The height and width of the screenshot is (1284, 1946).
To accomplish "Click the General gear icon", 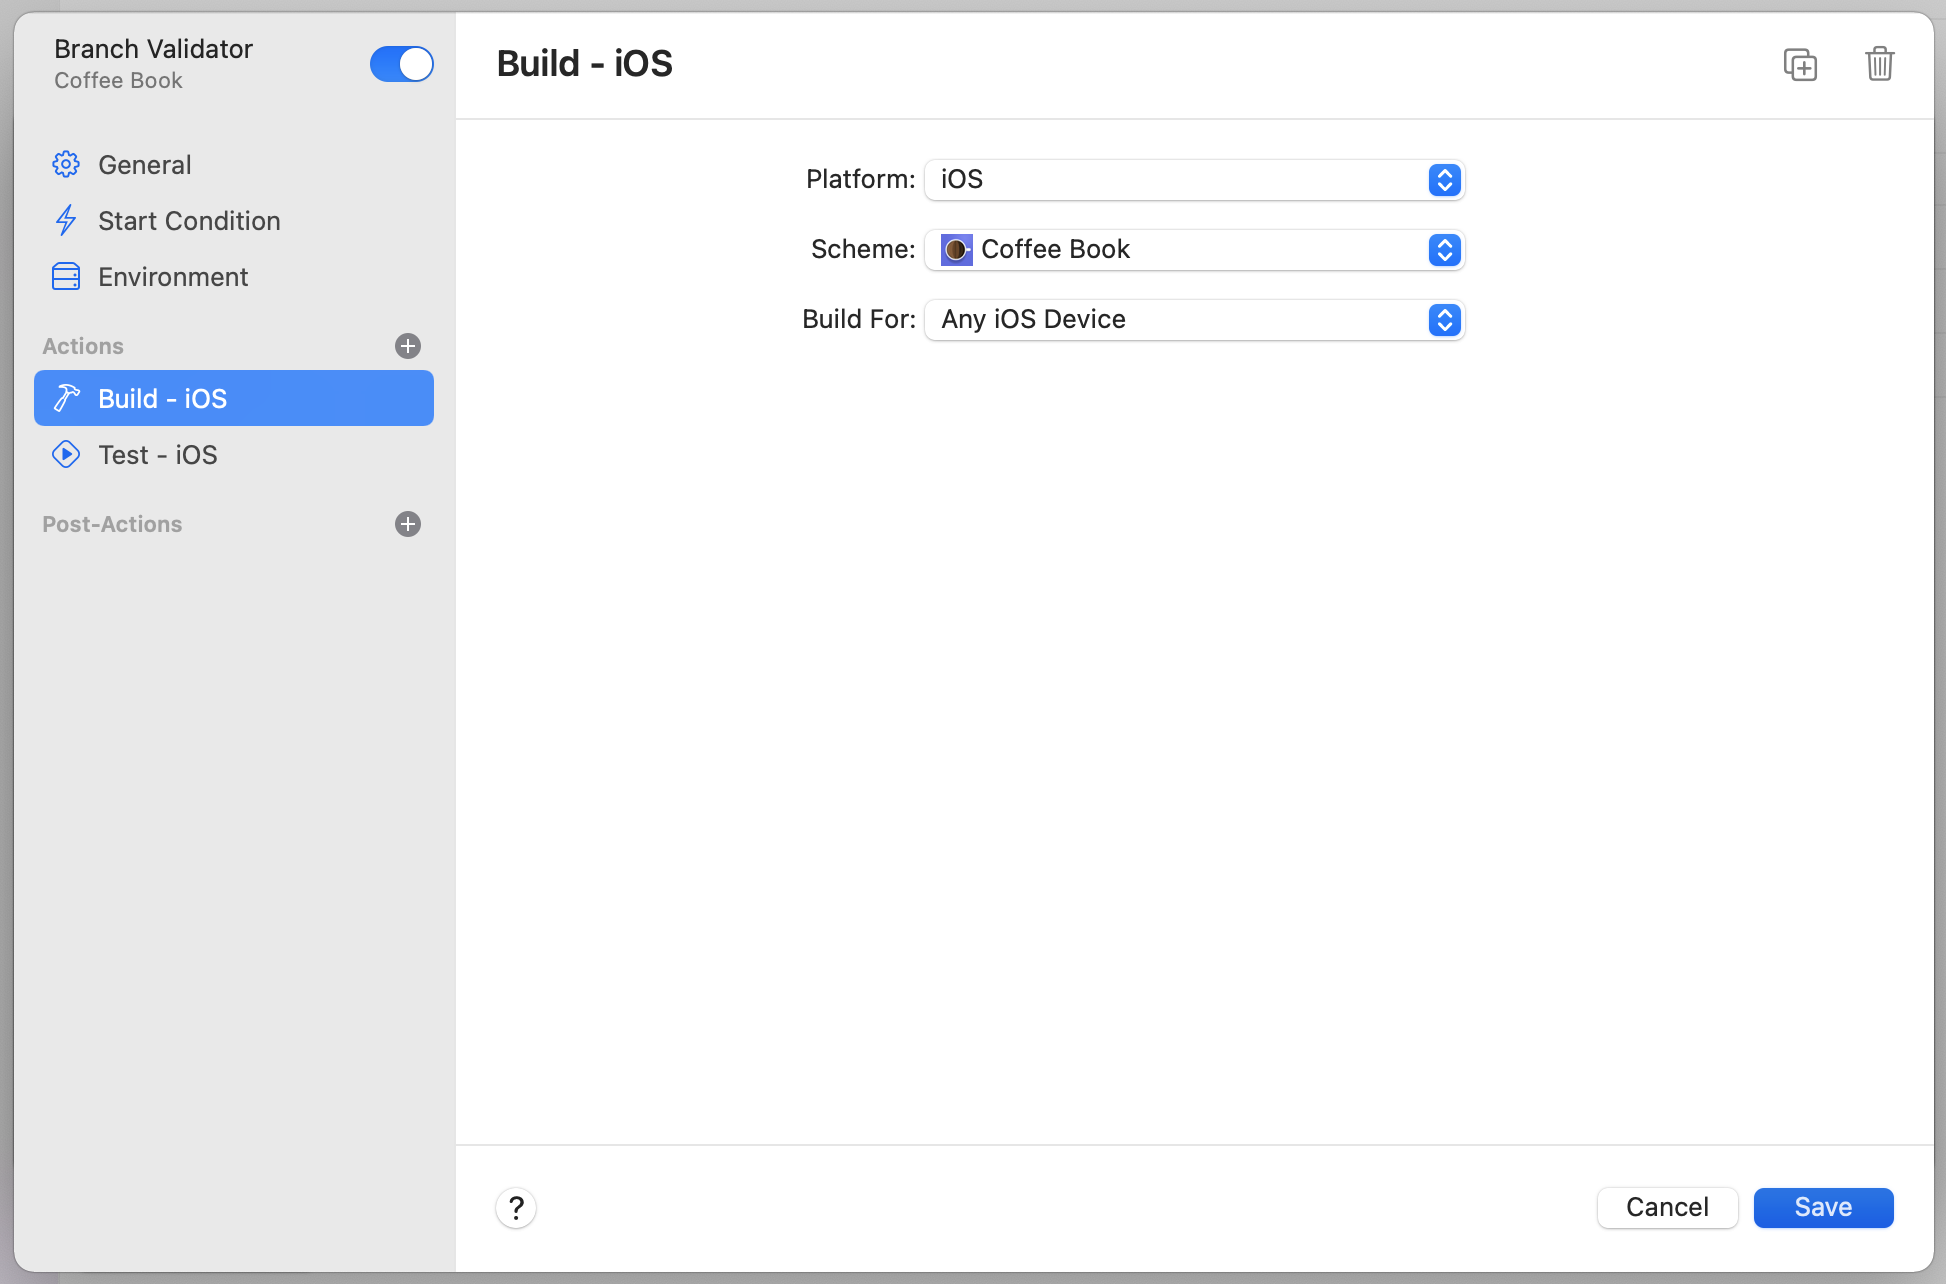I will pos(66,165).
